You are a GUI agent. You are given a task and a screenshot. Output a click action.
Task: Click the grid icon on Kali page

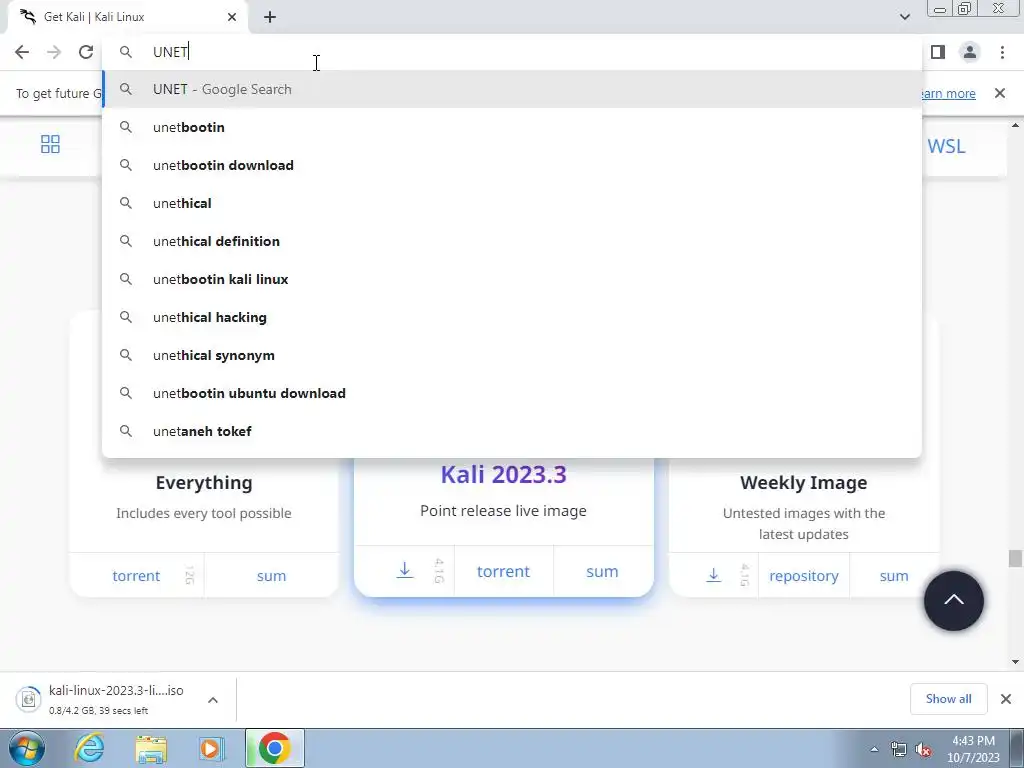pyautogui.click(x=50, y=144)
